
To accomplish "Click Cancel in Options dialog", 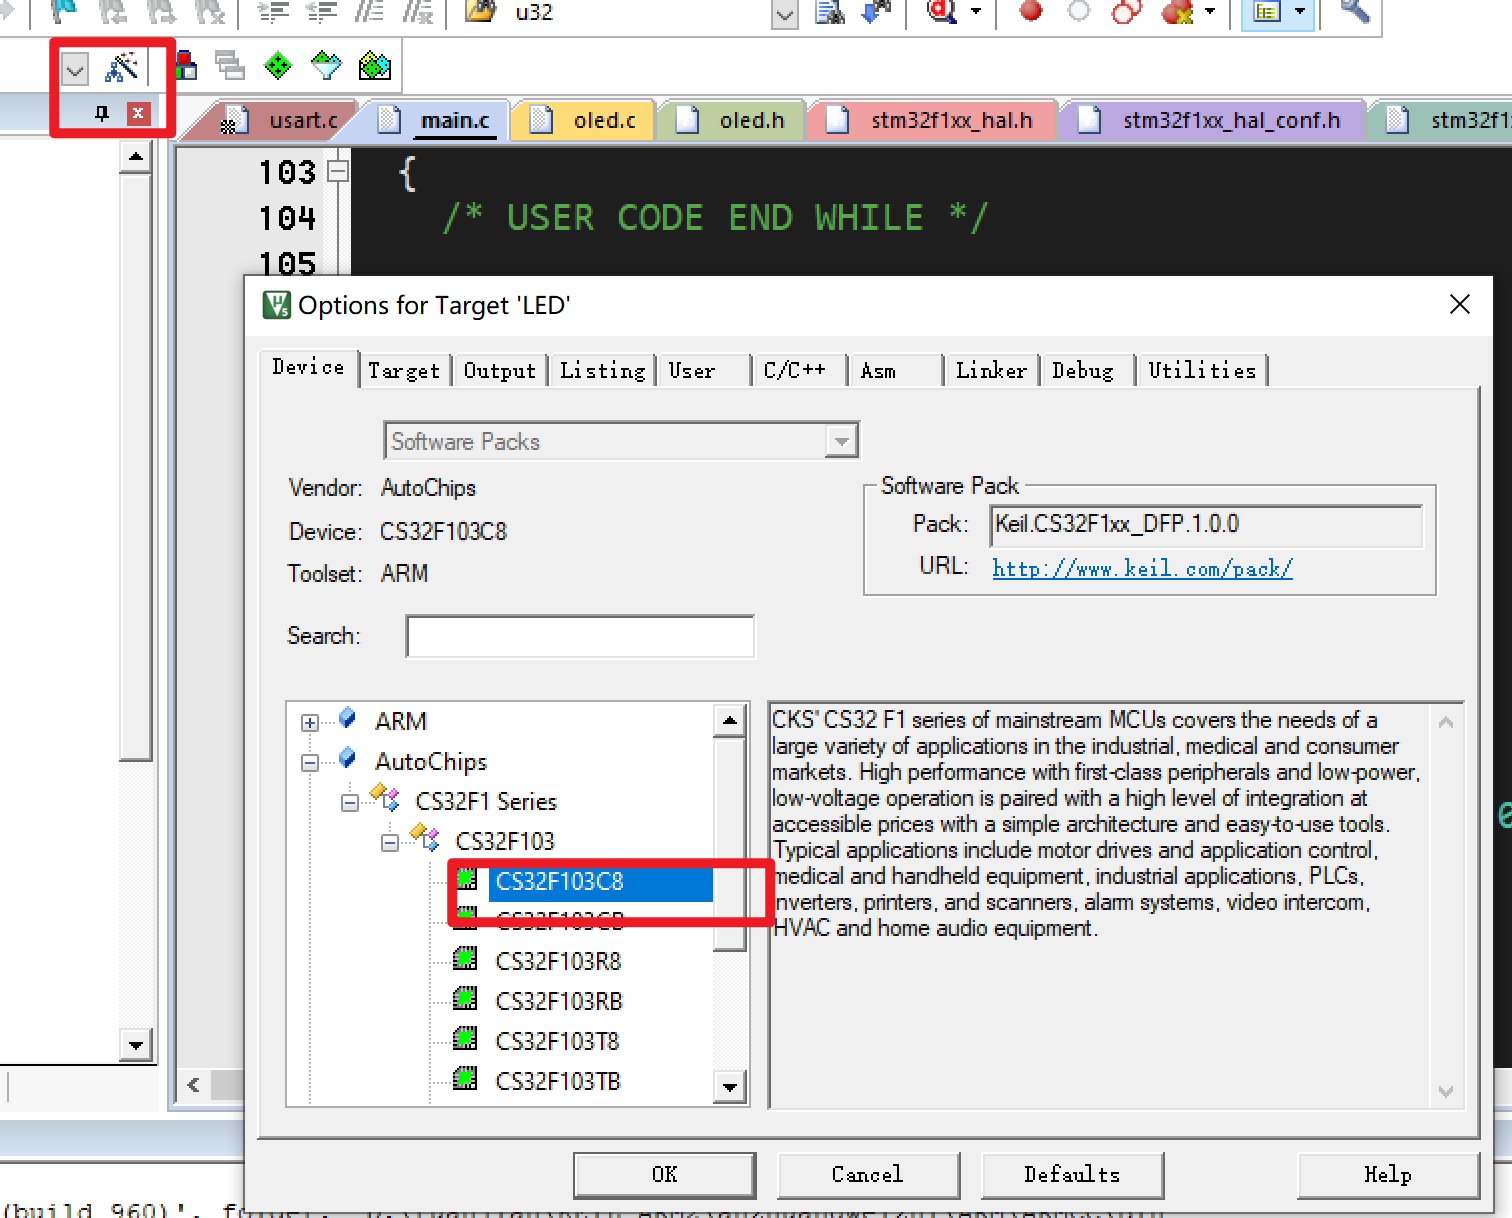I will pyautogui.click(x=868, y=1174).
